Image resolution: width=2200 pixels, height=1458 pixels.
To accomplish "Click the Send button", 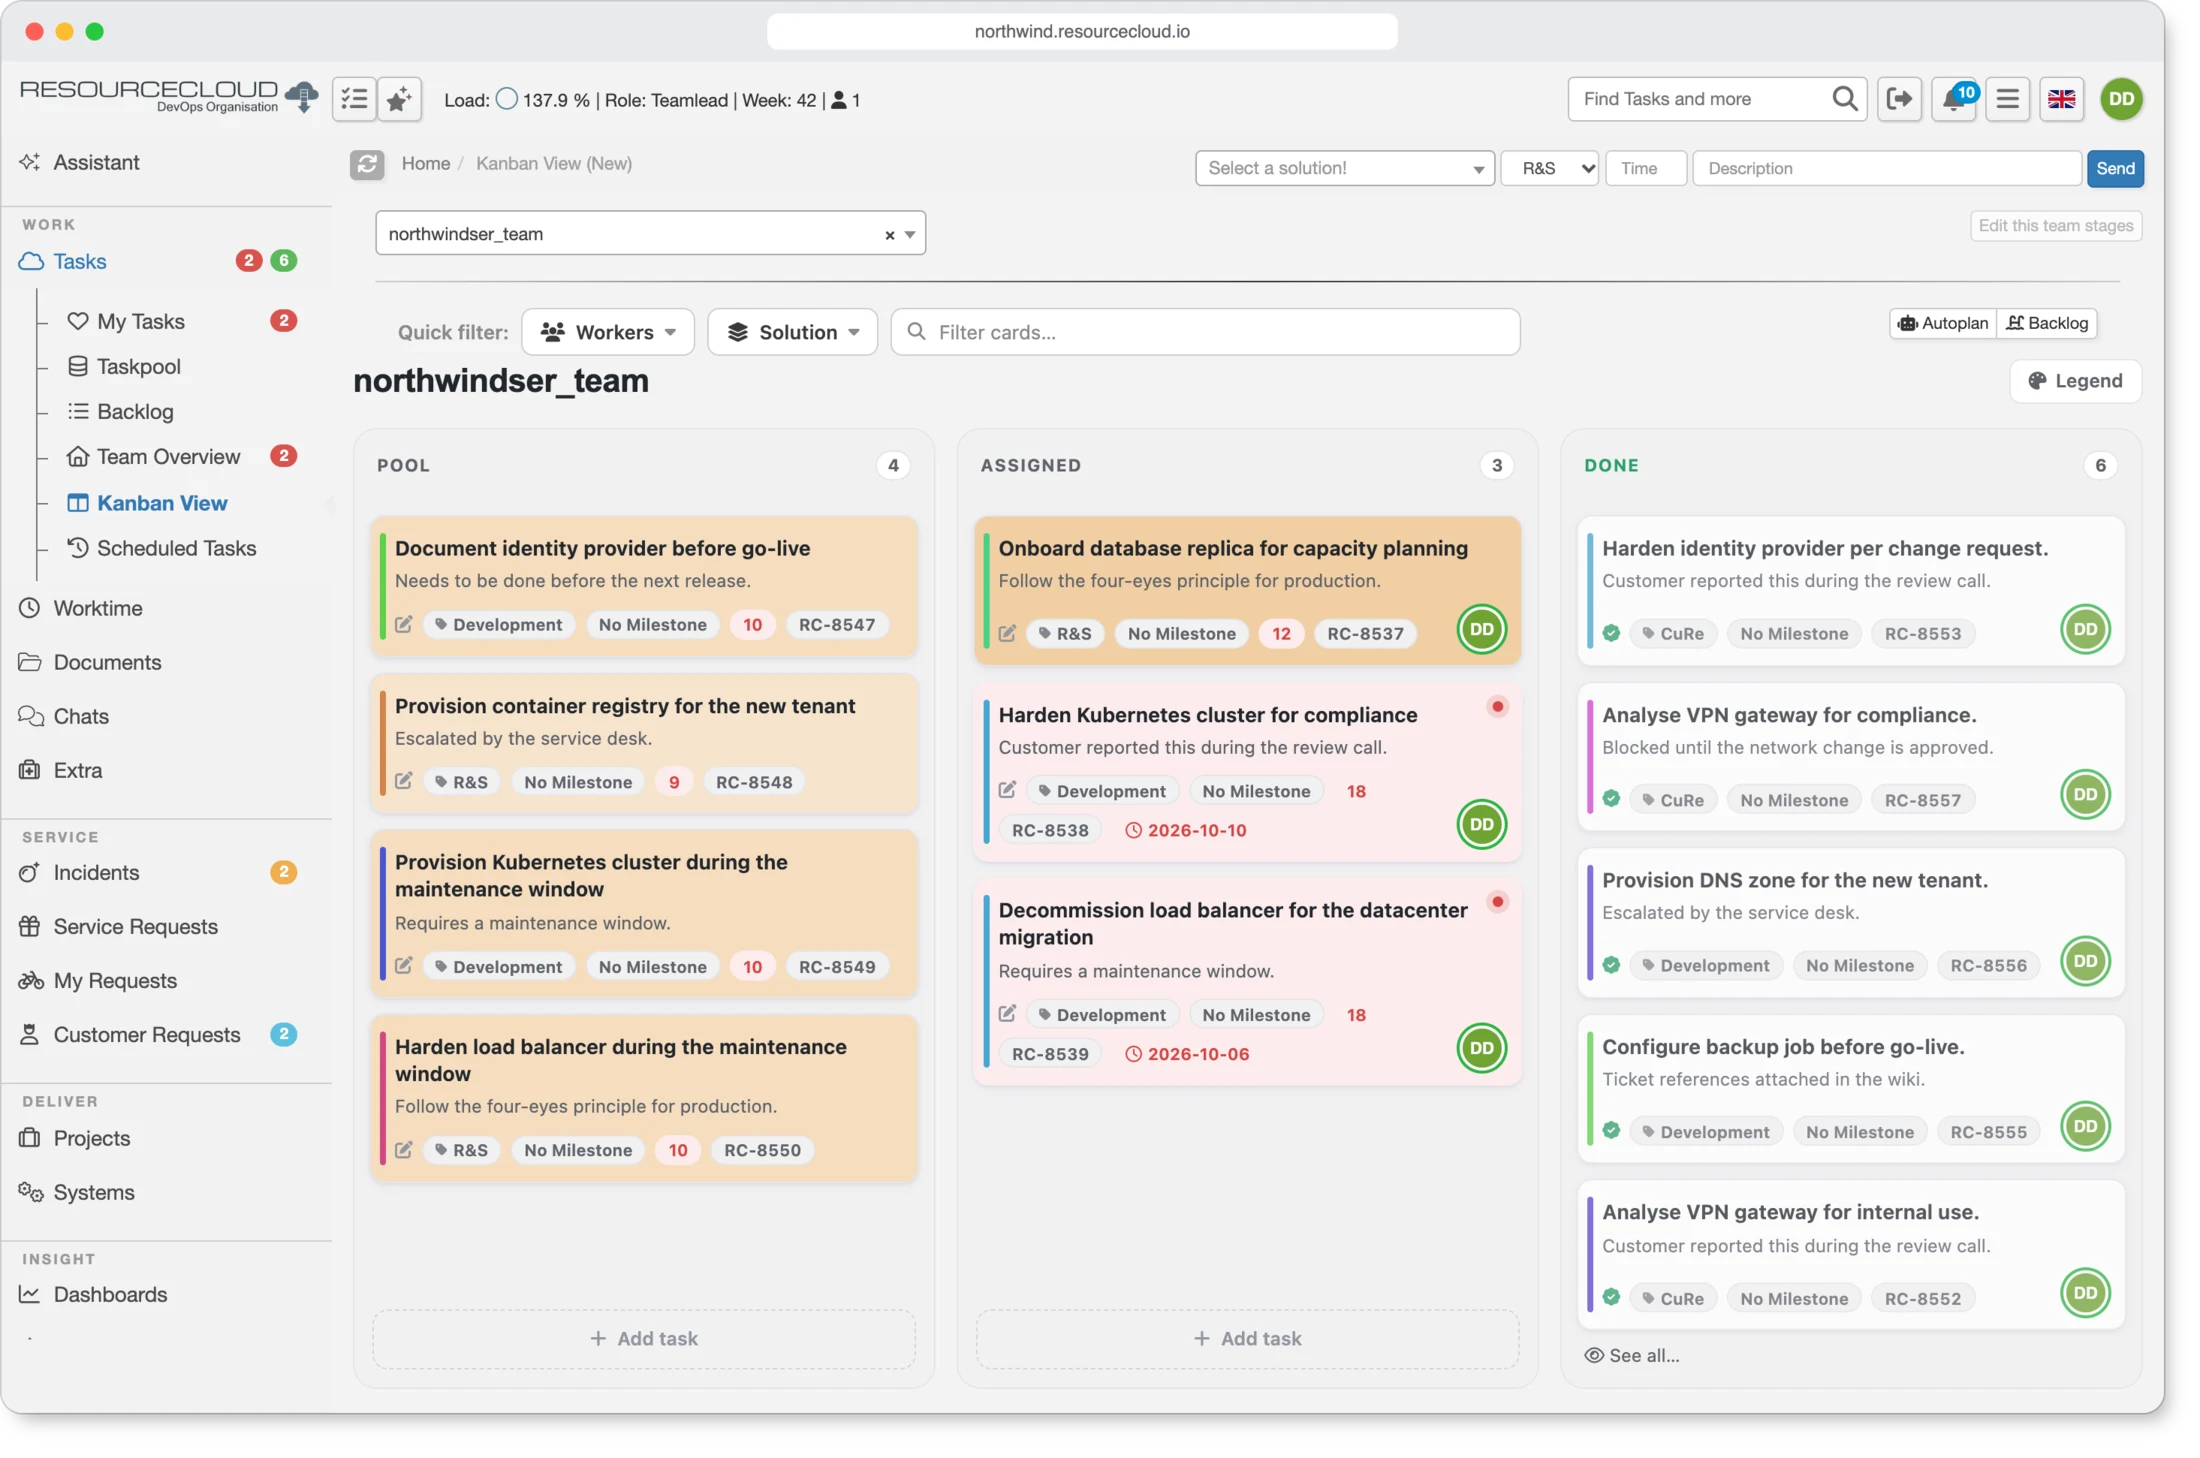I will click(x=2115, y=168).
